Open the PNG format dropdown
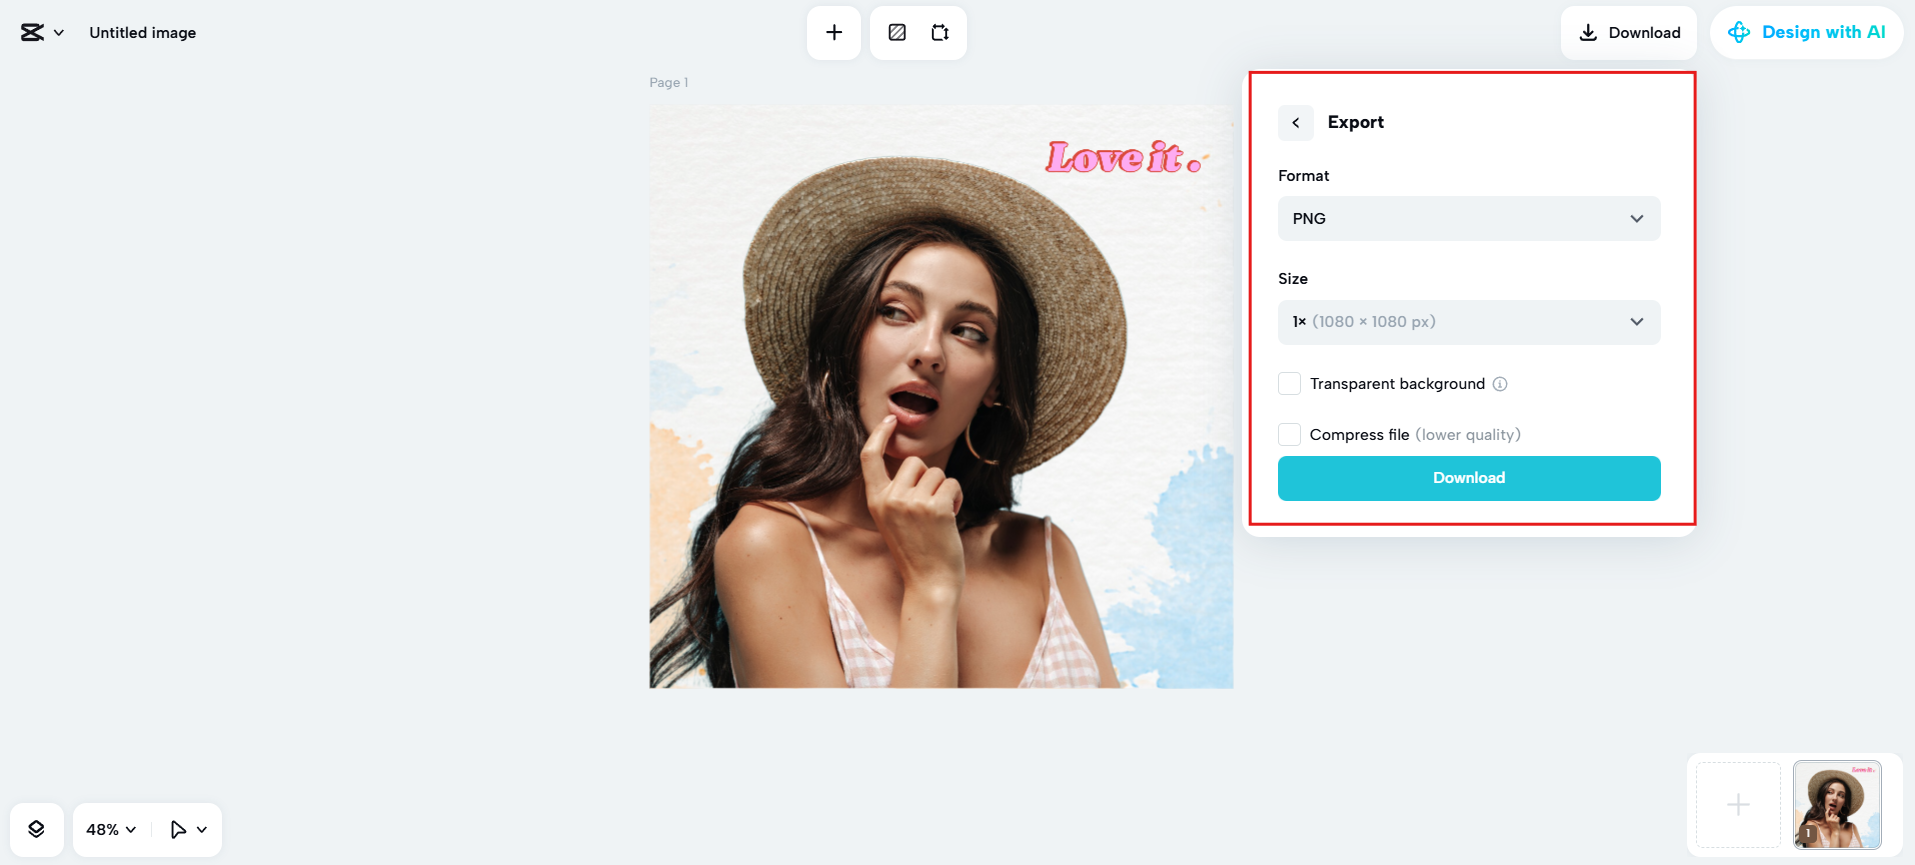This screenshot has width=1915, height=865. click(1468, 219)
